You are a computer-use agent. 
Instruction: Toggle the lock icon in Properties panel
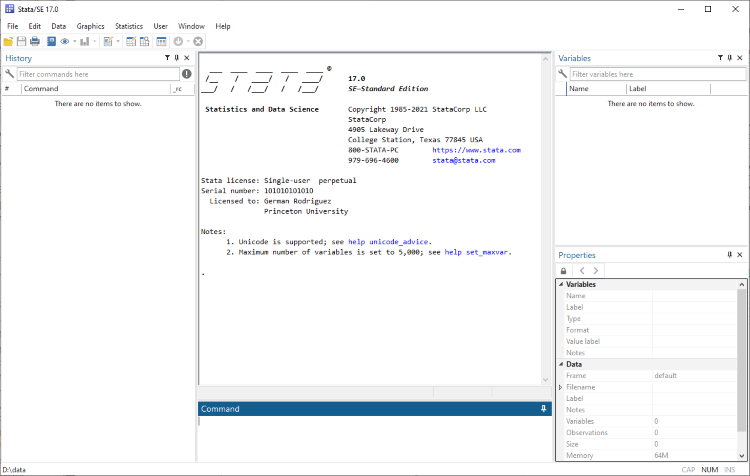(x=563, y=271)
